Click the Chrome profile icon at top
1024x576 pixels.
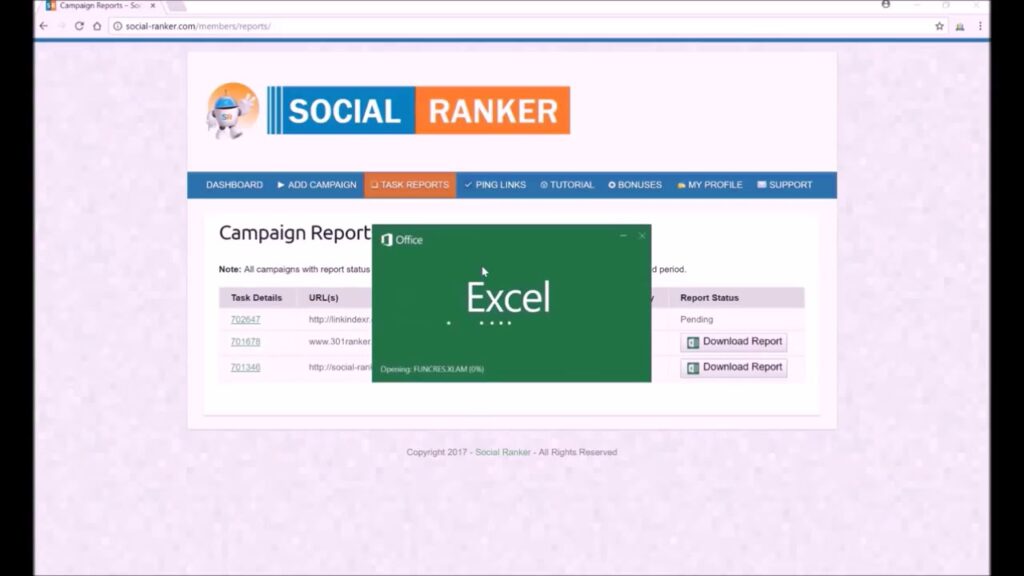point(886,5)
